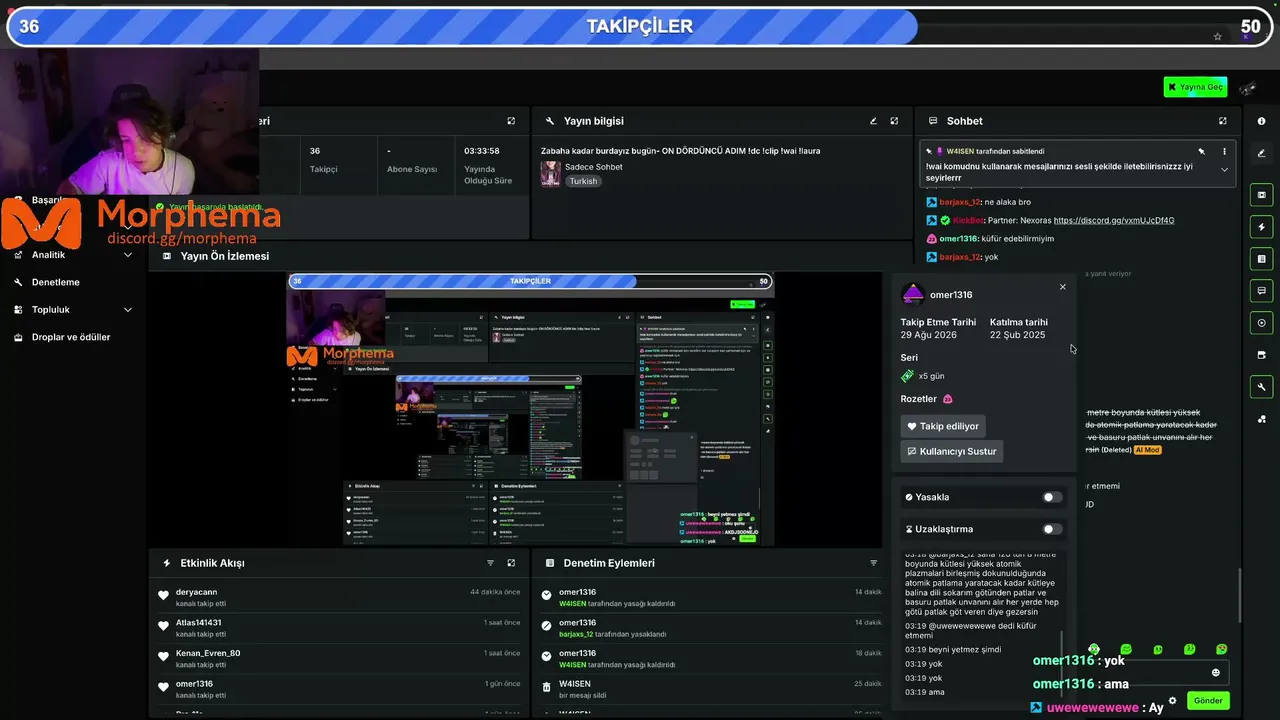
Task: Click the Sadece Sohbet category name
Action: (594, 167)
